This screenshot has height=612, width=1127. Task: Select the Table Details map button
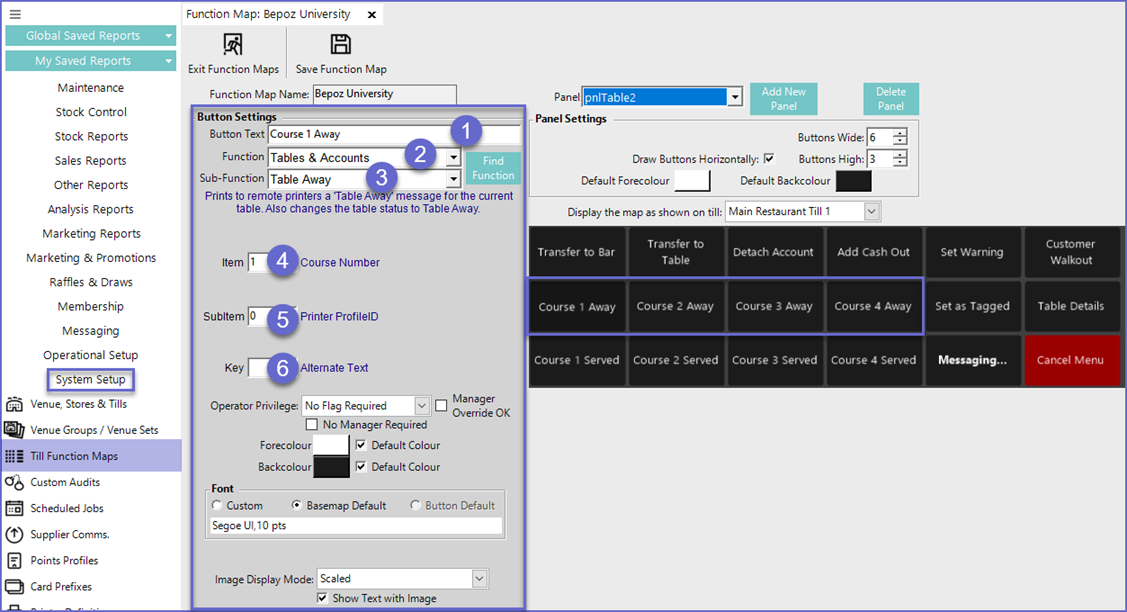(1070, 306)
